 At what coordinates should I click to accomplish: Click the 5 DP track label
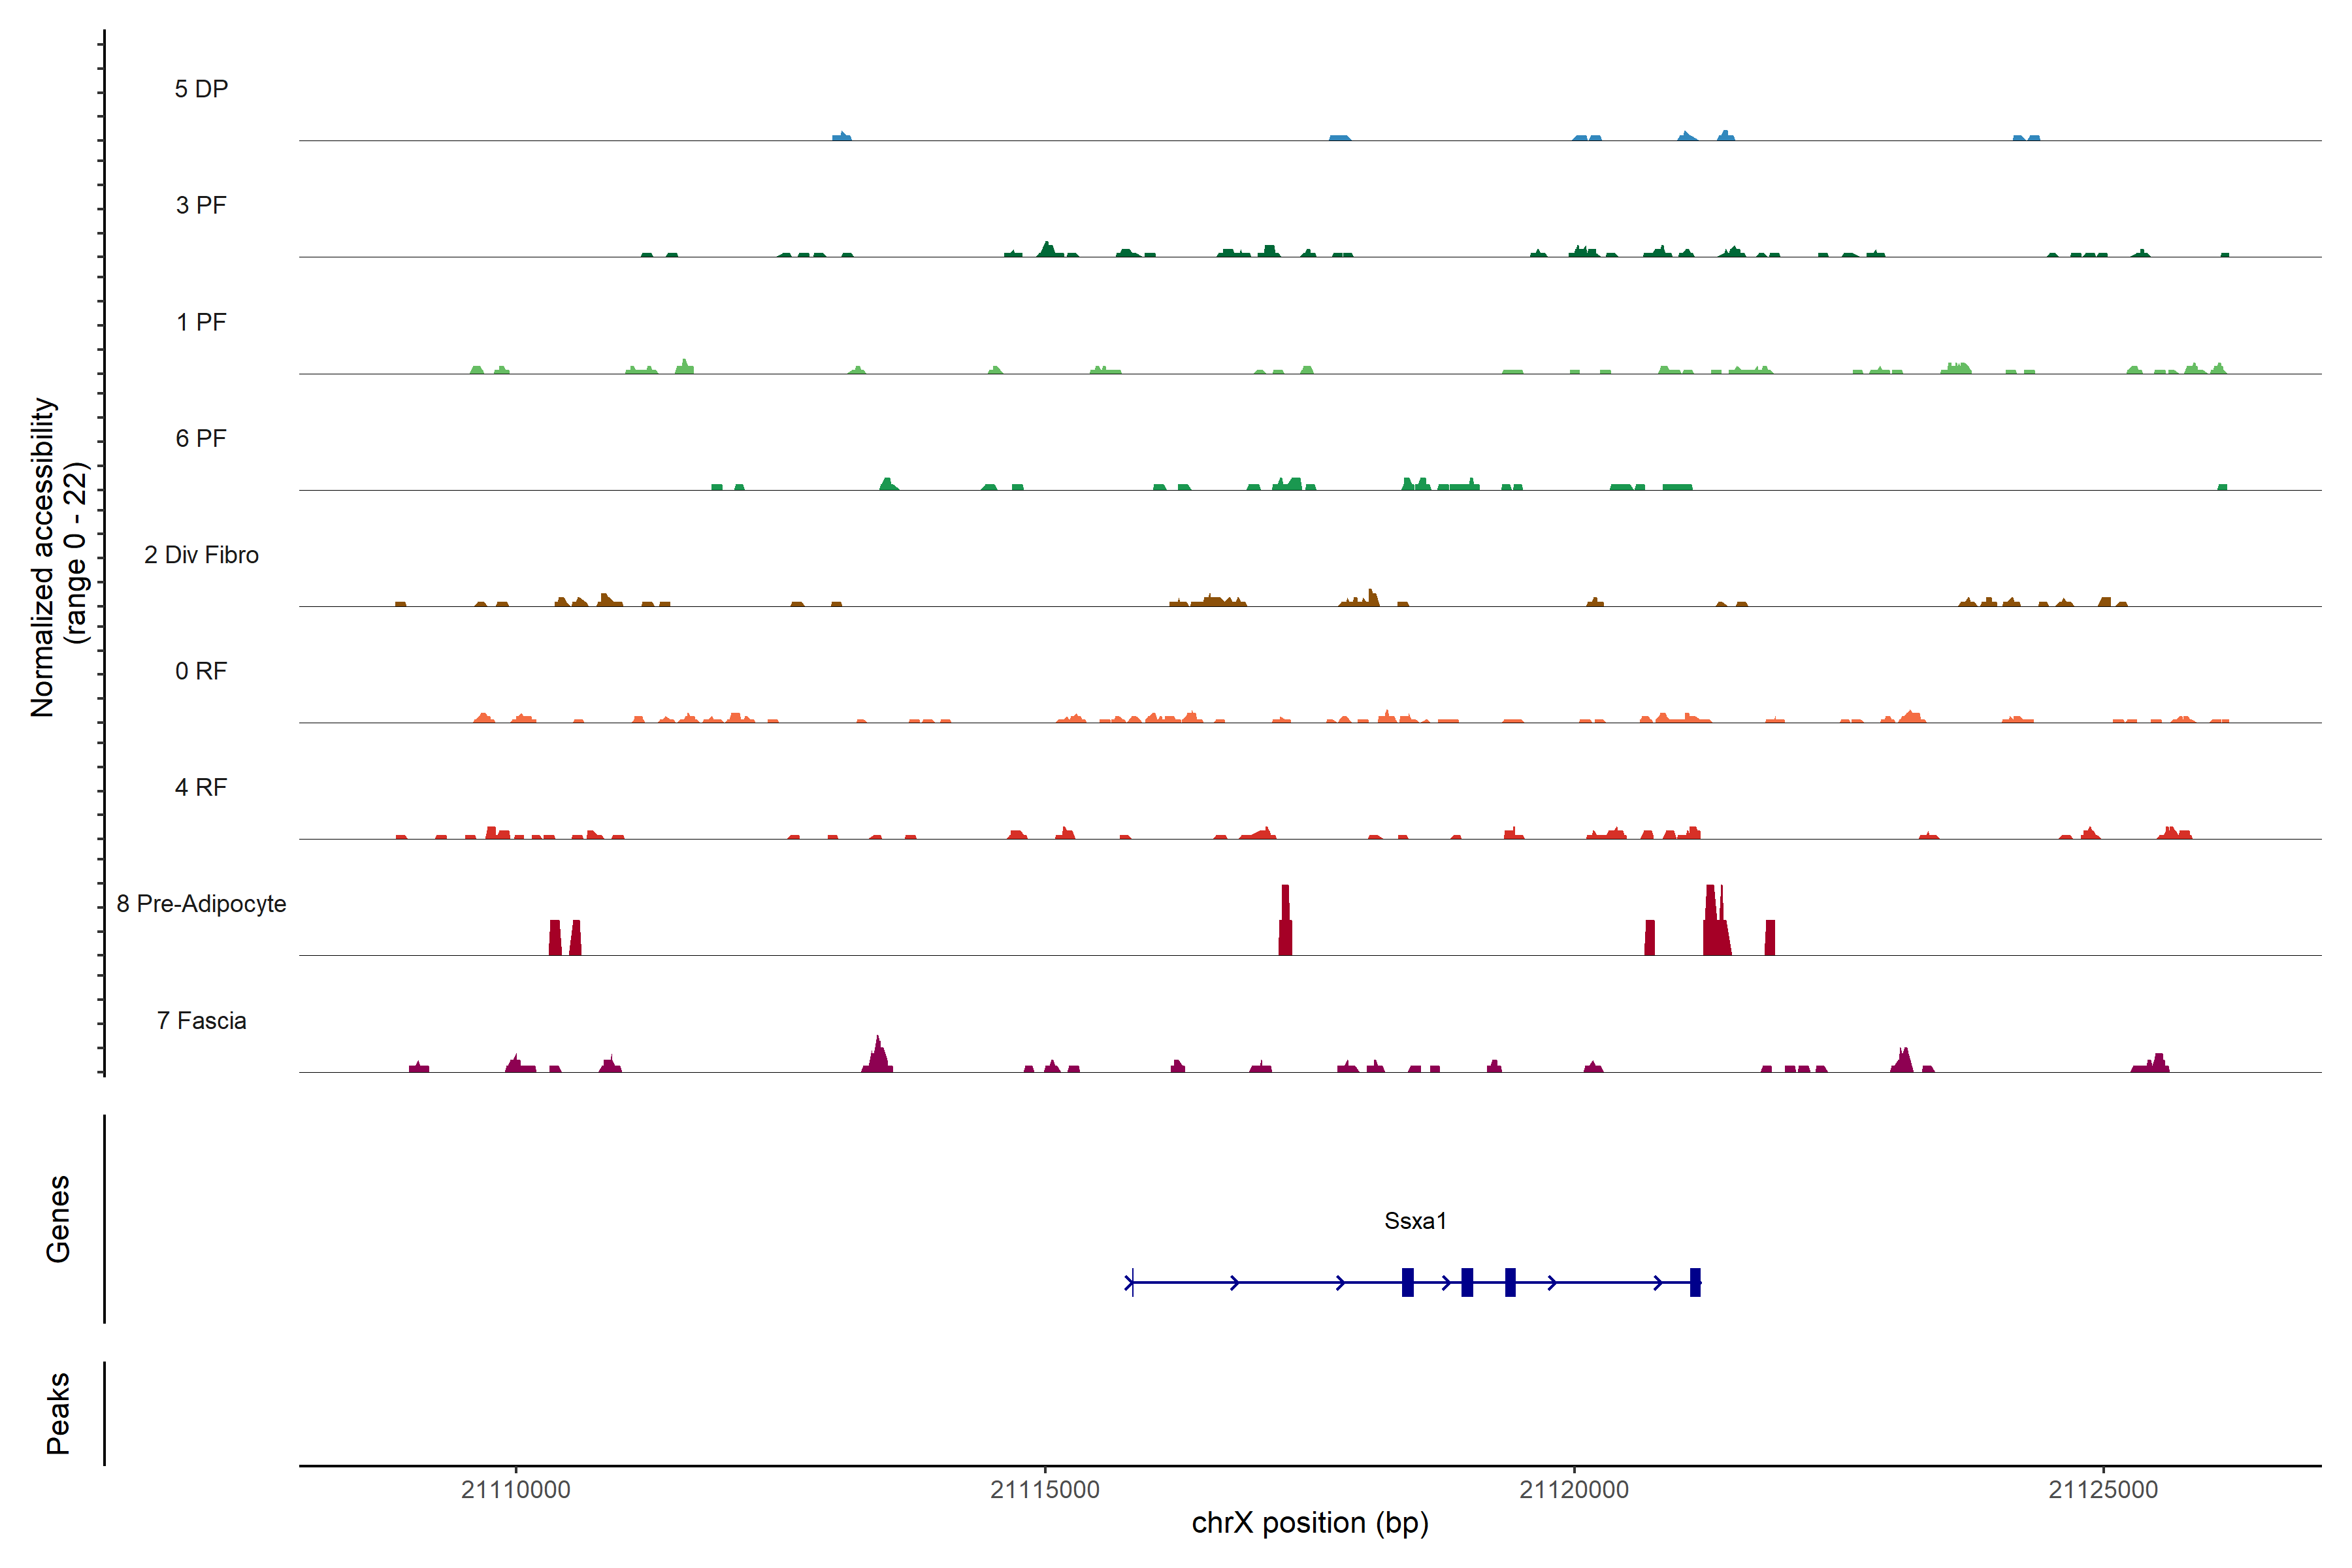coord(201,89)
